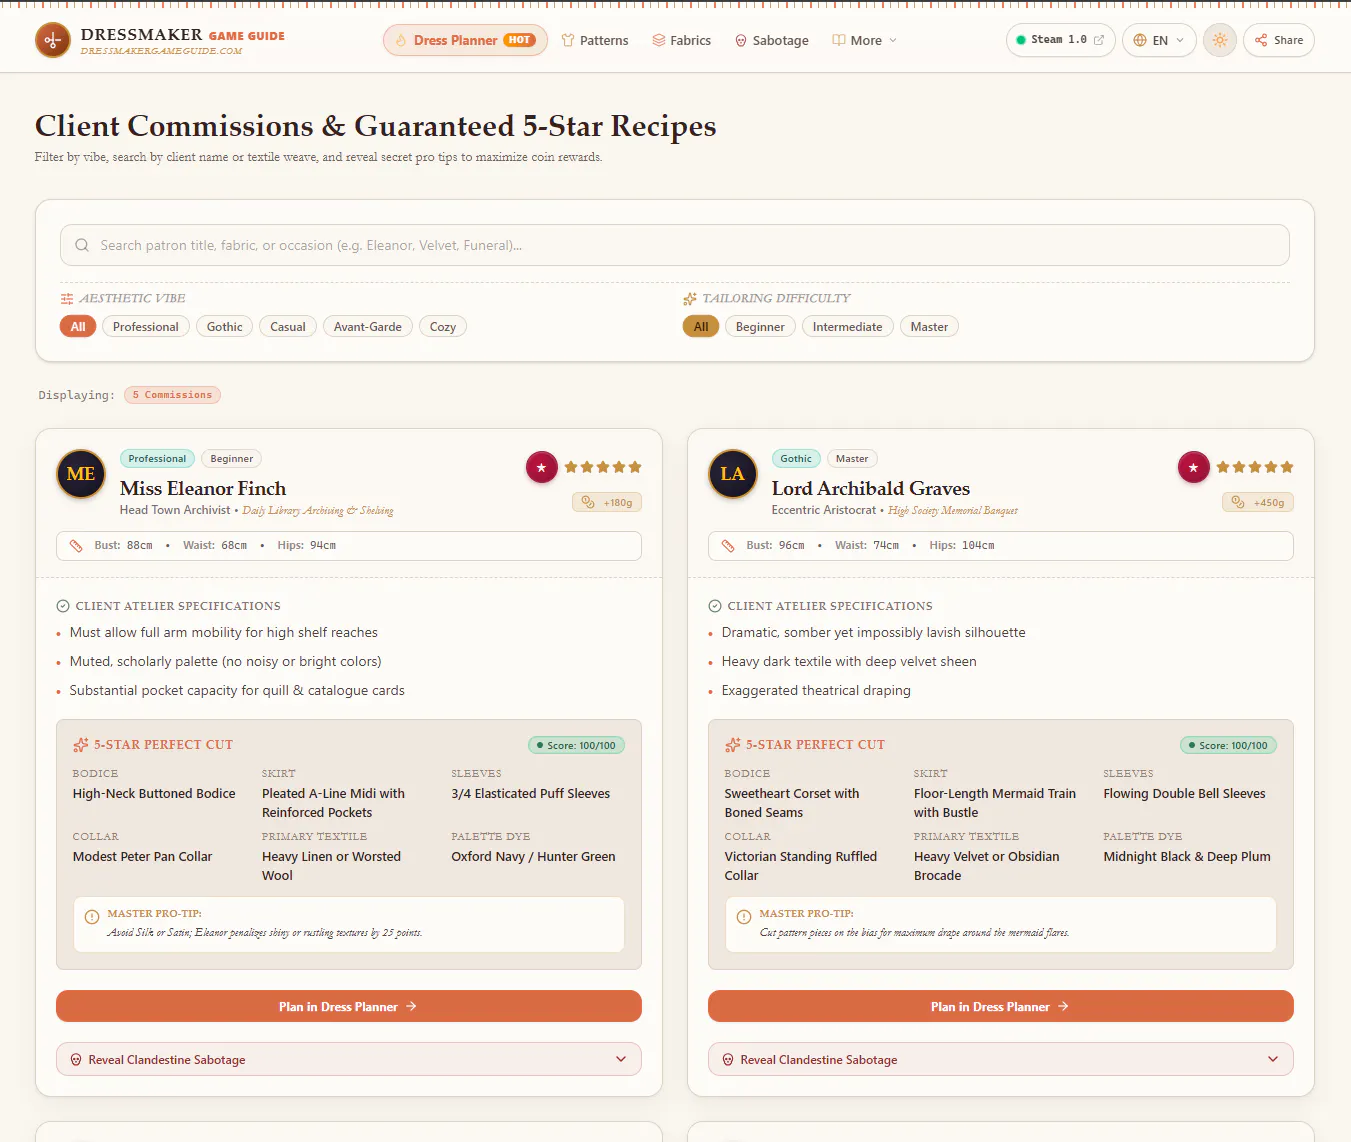Click the Dressmaker Game Guide logo icon
The image size is (1351, 1142).
click(x=53, y=40)
